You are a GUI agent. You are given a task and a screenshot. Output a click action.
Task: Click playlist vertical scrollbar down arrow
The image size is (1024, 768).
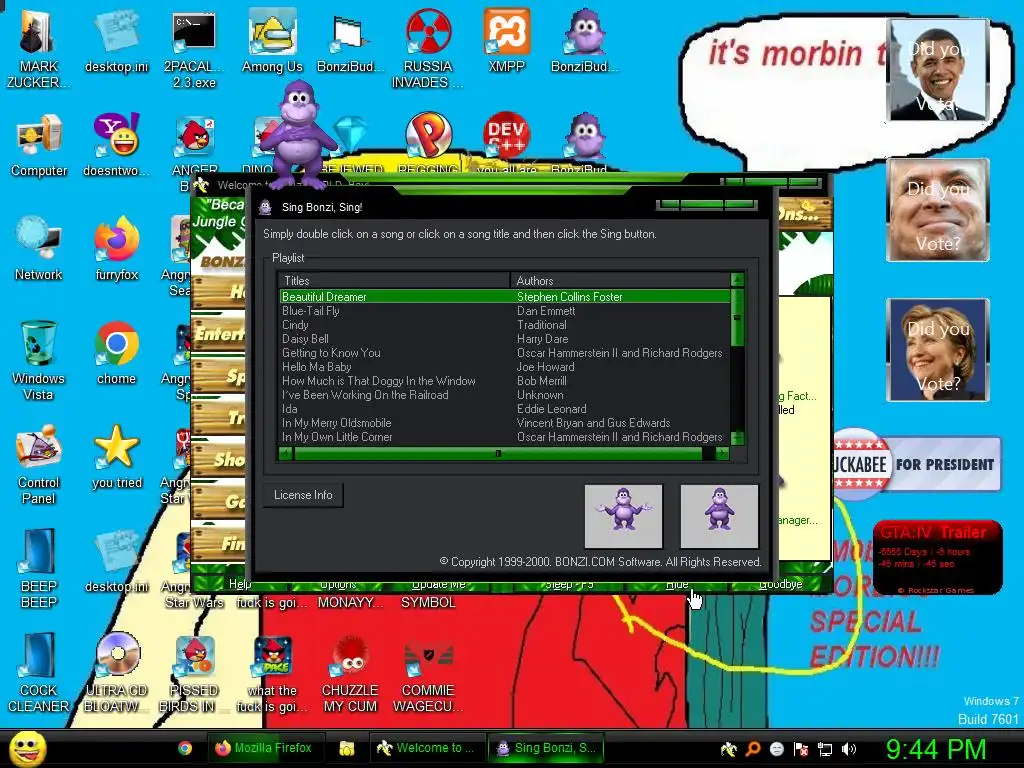(x=737, y=438)
